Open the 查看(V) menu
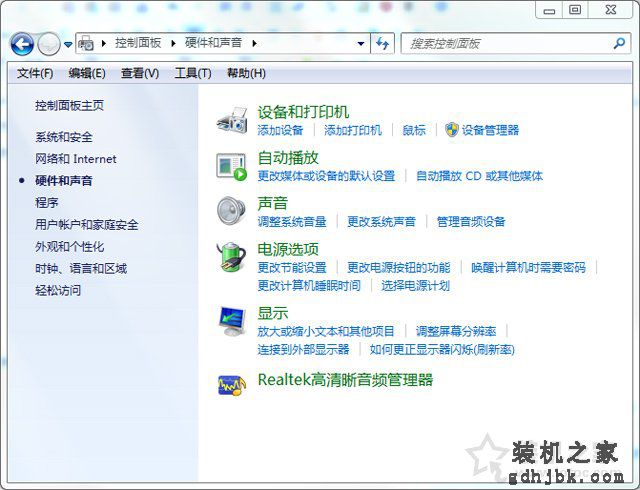 140,74
